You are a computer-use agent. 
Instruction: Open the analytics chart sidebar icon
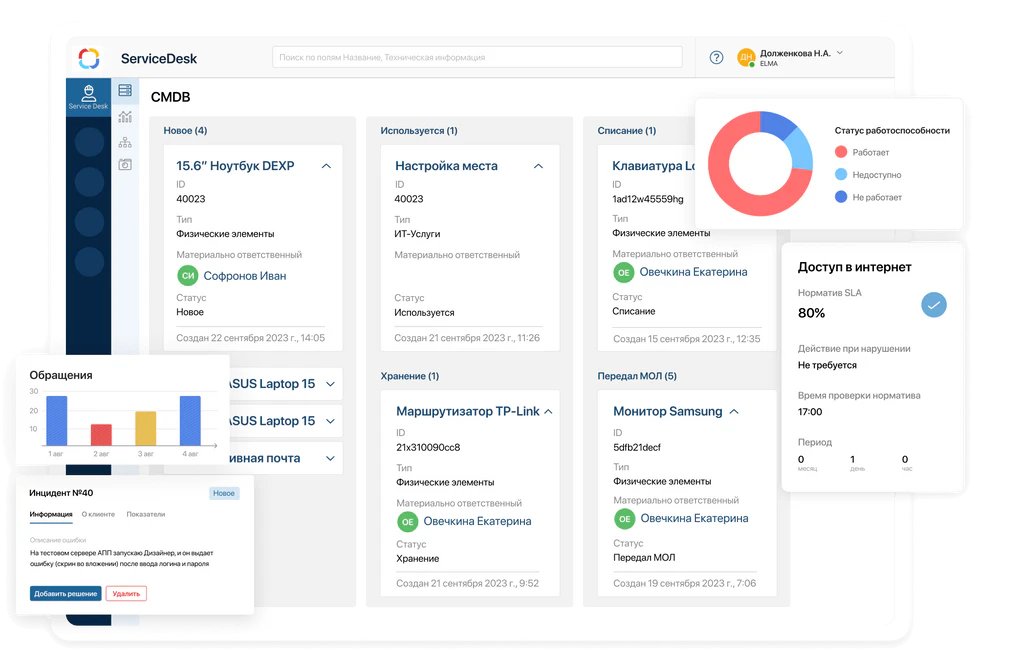tap(125, 116)
